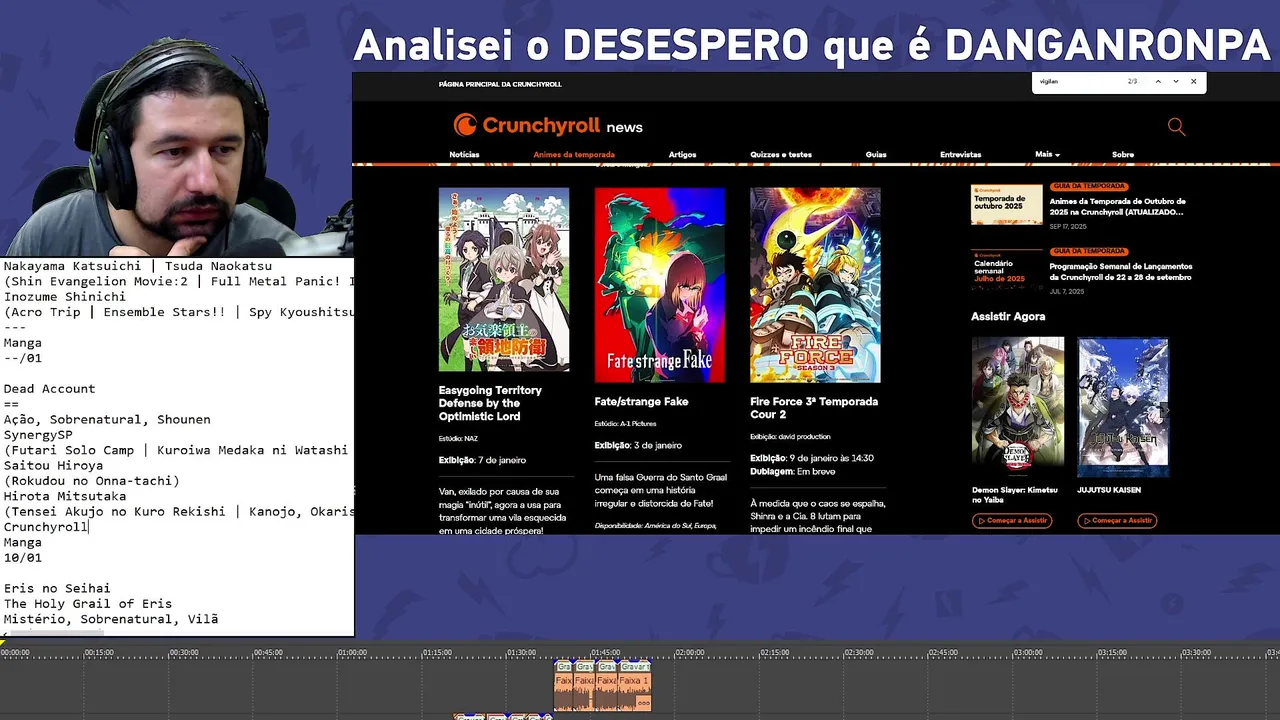Screen dimensions: 1280x720
Task: Click 'Inozume Shinichi' line in notepad
Action: click(x=65, y=297)
